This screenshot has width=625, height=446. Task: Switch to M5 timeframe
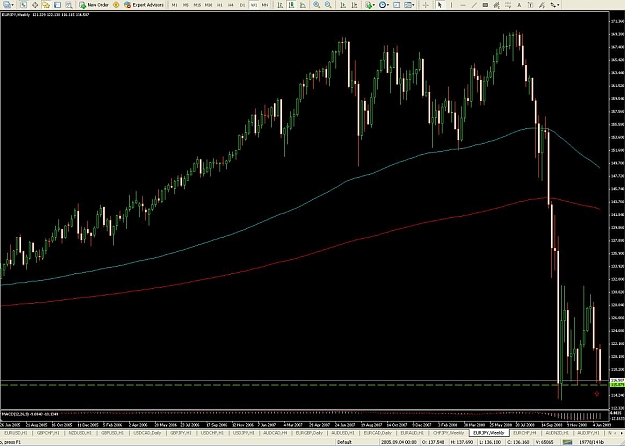[x=186, y=5]
